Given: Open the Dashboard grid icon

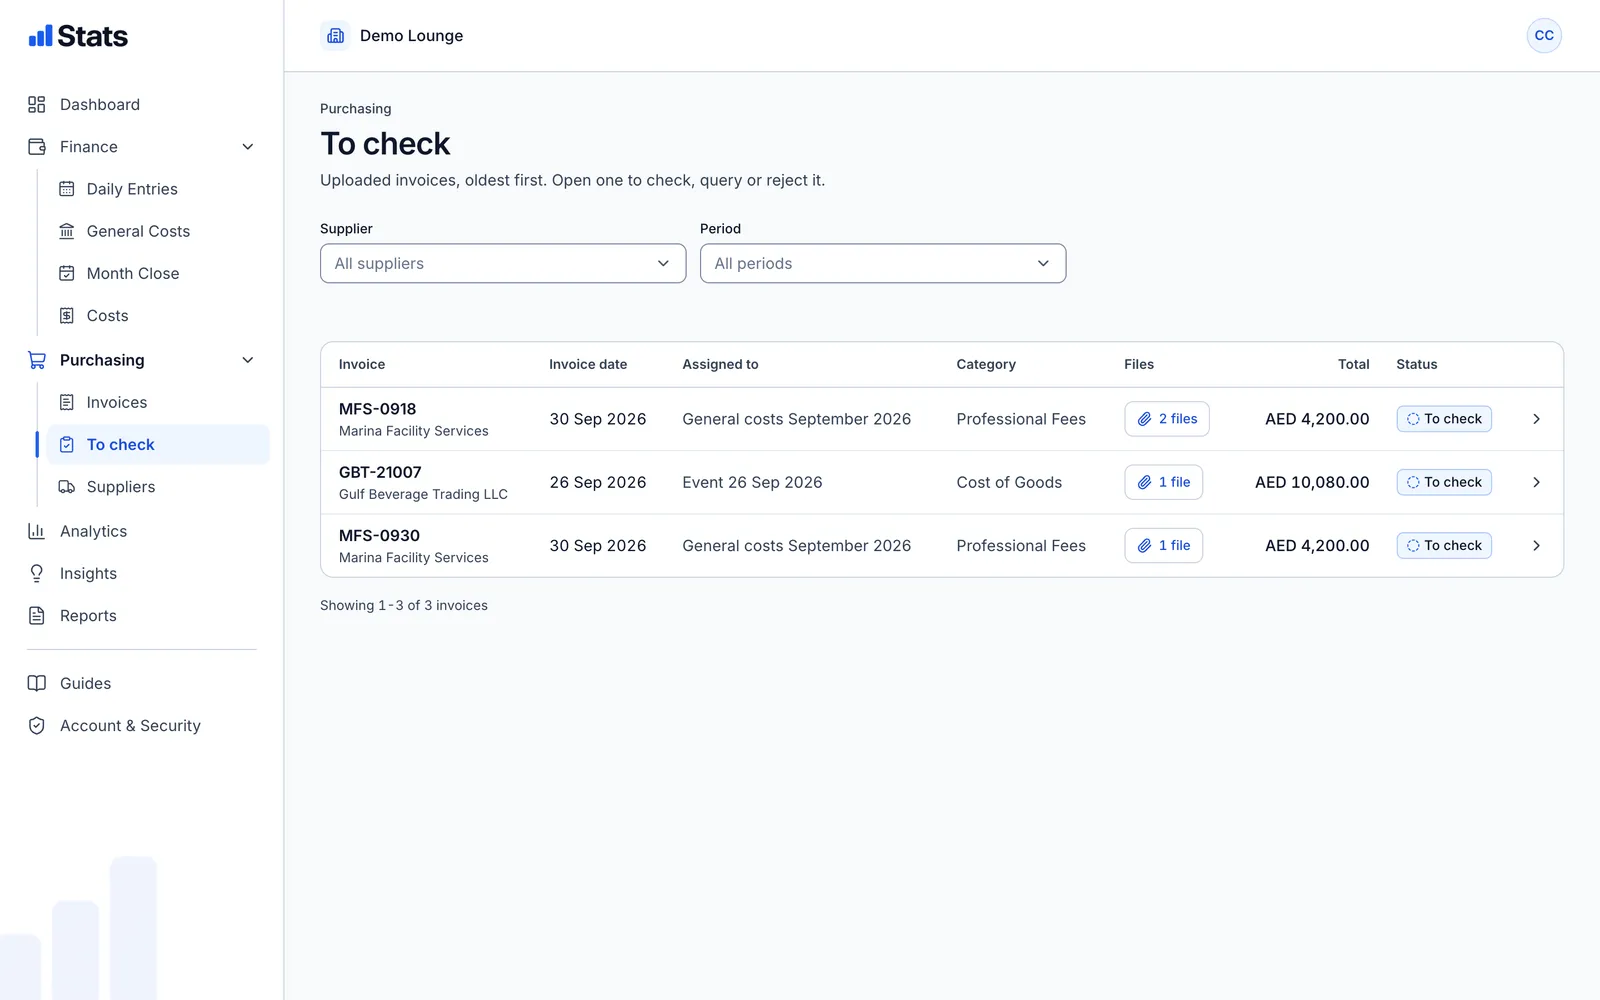Looking at the screenshot, I should point(37,104).
